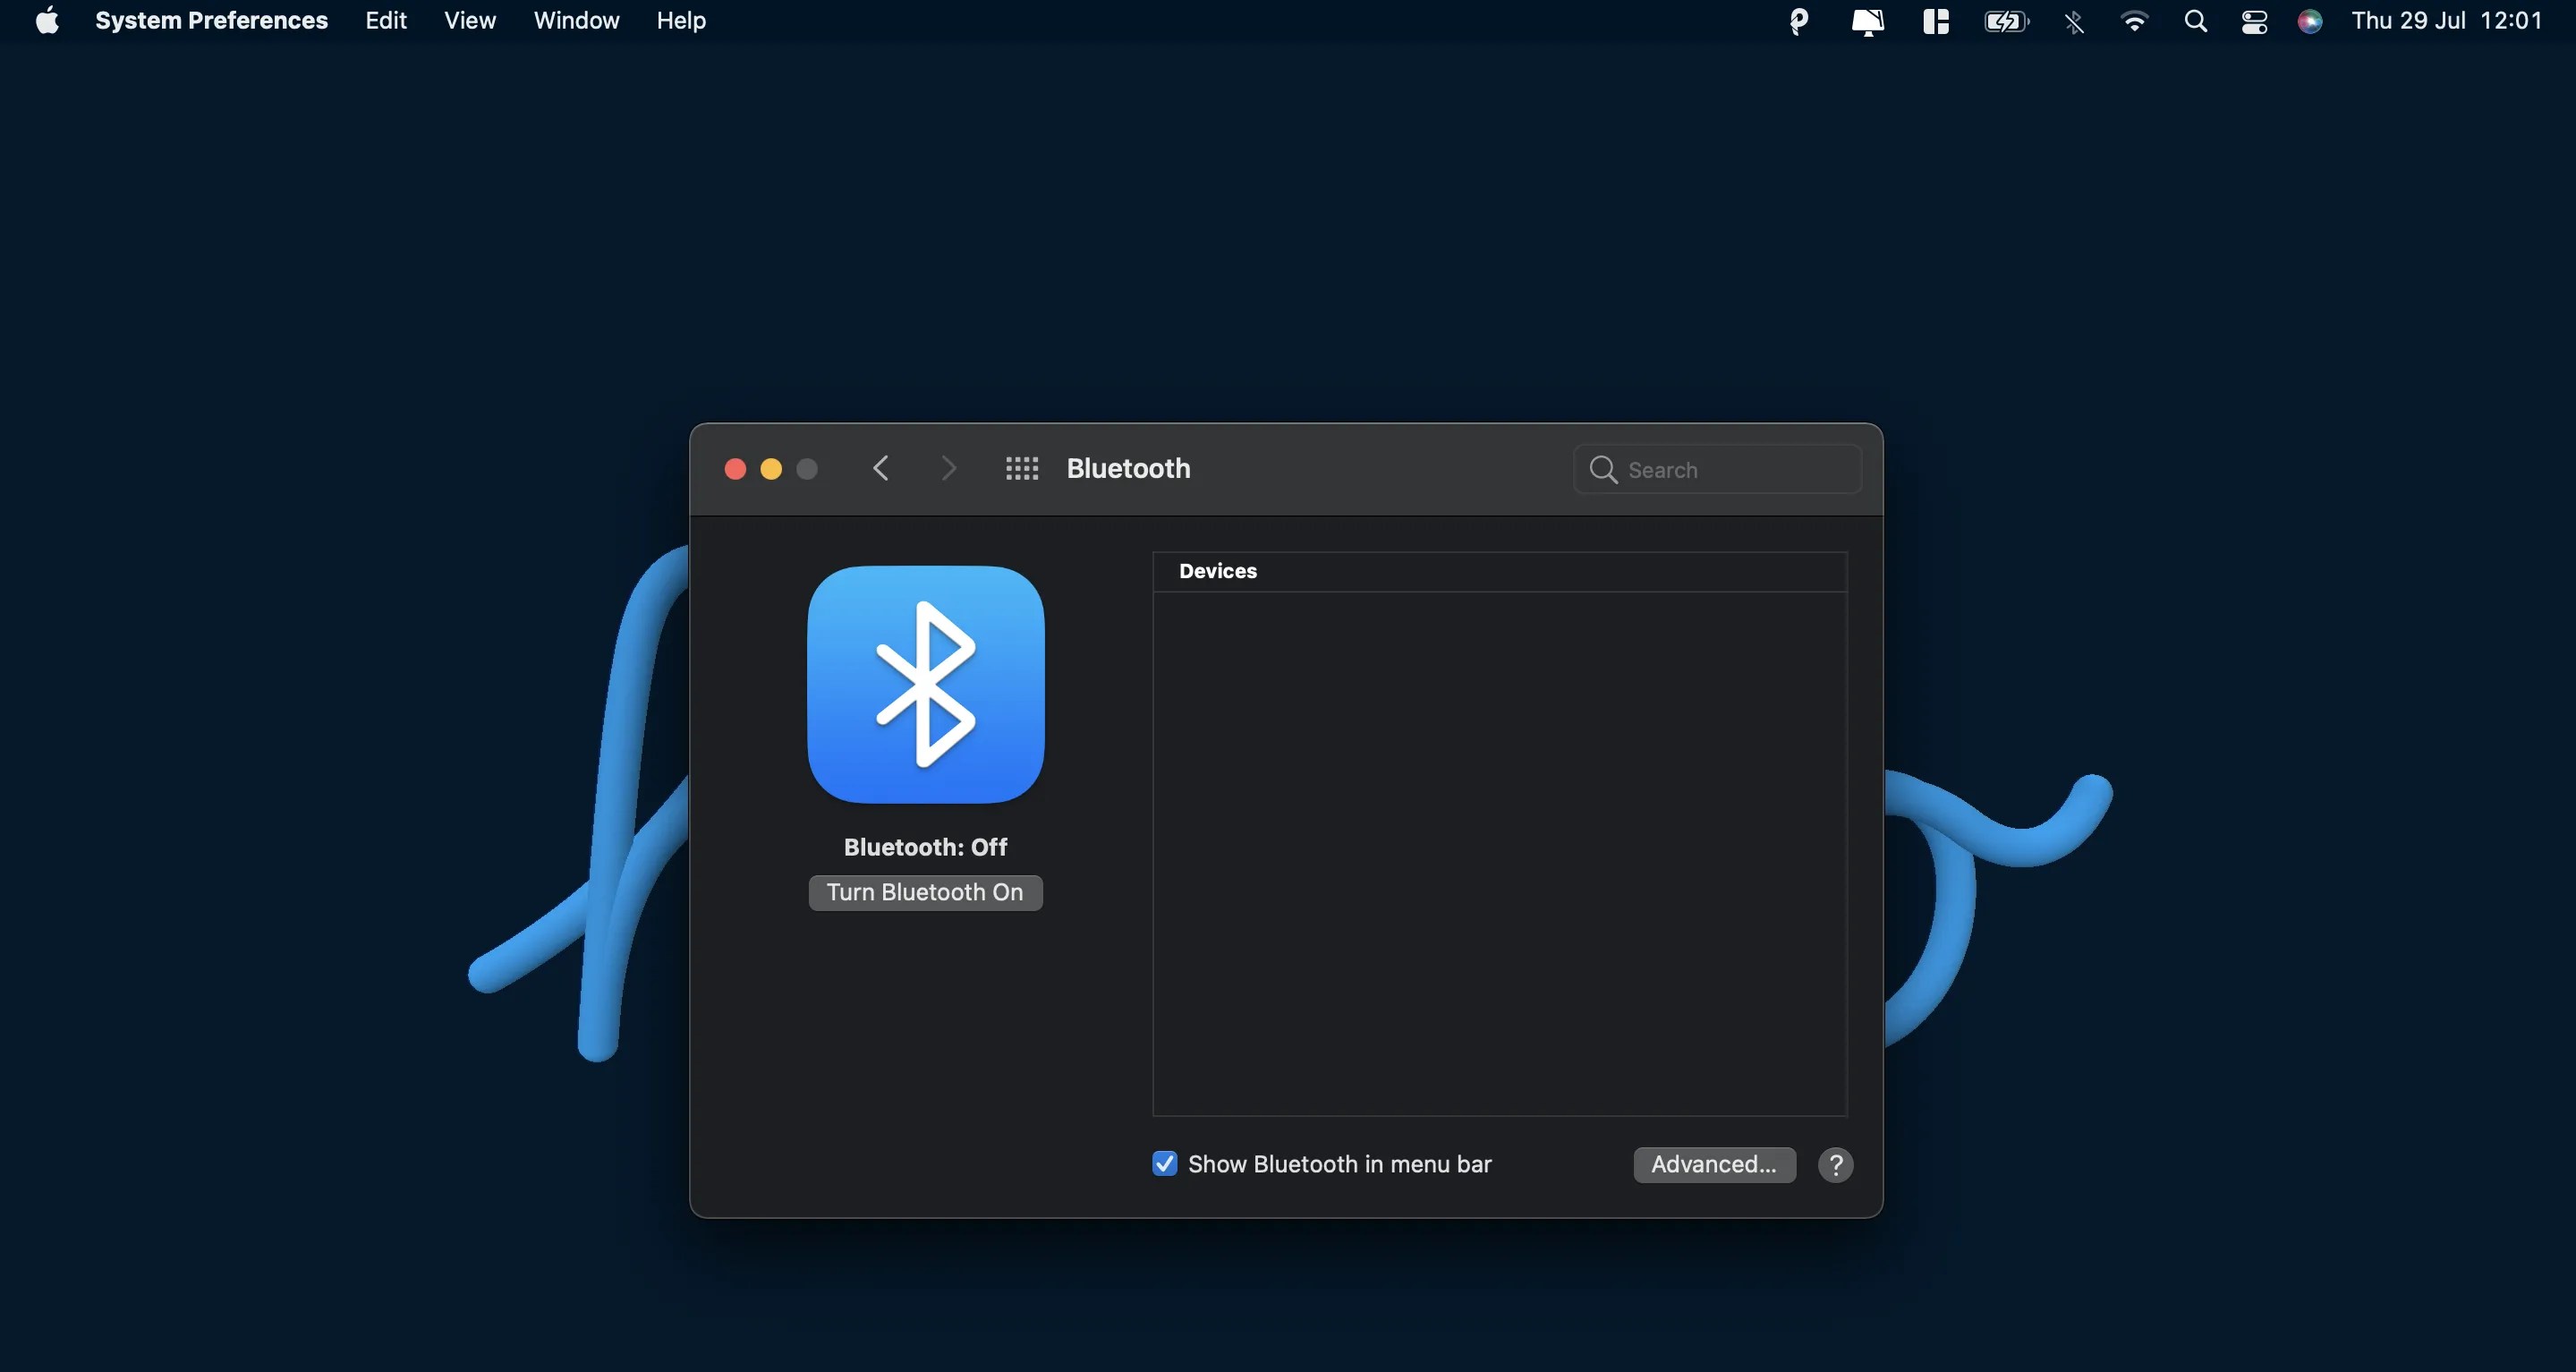Open Spotlight search magnifier icon
This screenshot has height=1372, width=2576.
(2195, 21)
